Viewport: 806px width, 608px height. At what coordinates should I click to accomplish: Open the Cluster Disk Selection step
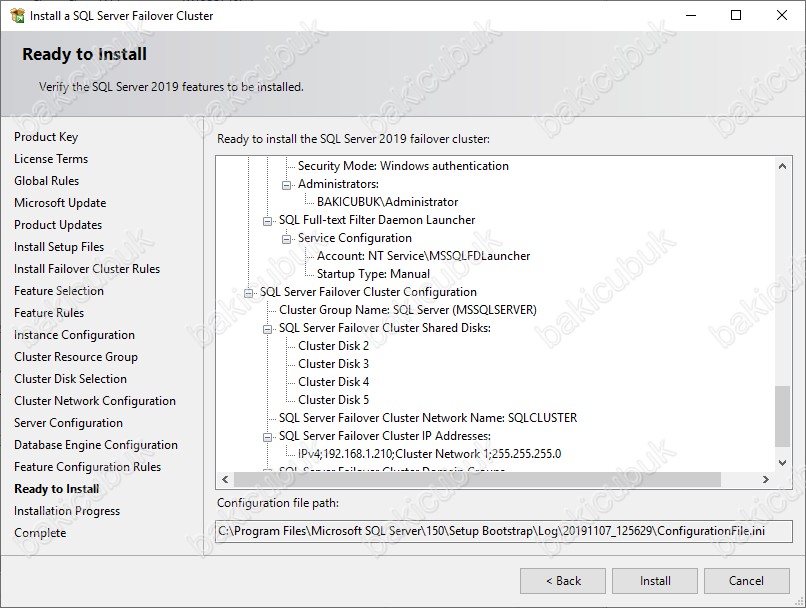tap(70, 379)
